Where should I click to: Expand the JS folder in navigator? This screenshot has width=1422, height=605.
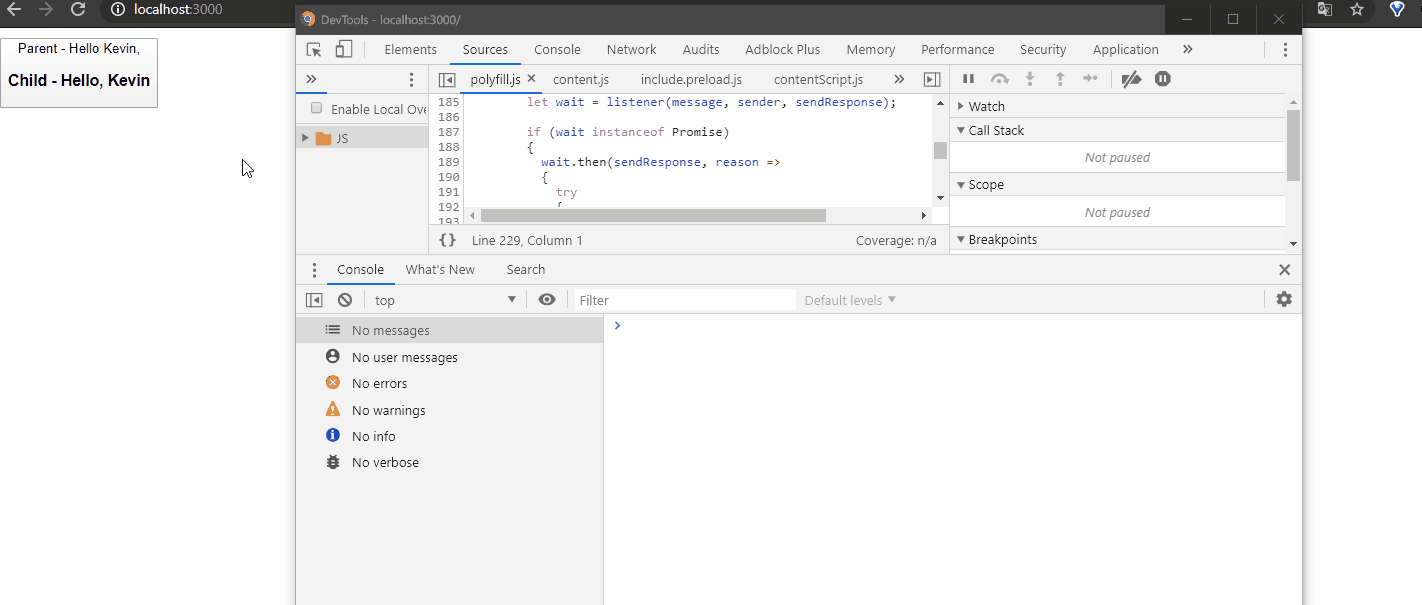click(306, 138)
